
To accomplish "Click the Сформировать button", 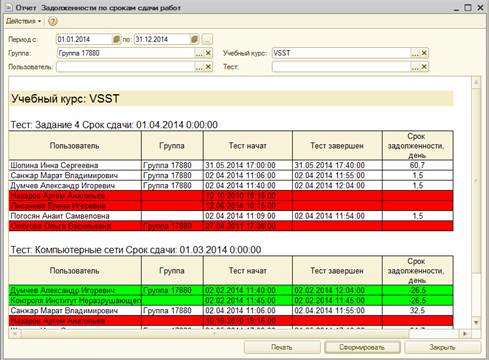I will (362, 347).
